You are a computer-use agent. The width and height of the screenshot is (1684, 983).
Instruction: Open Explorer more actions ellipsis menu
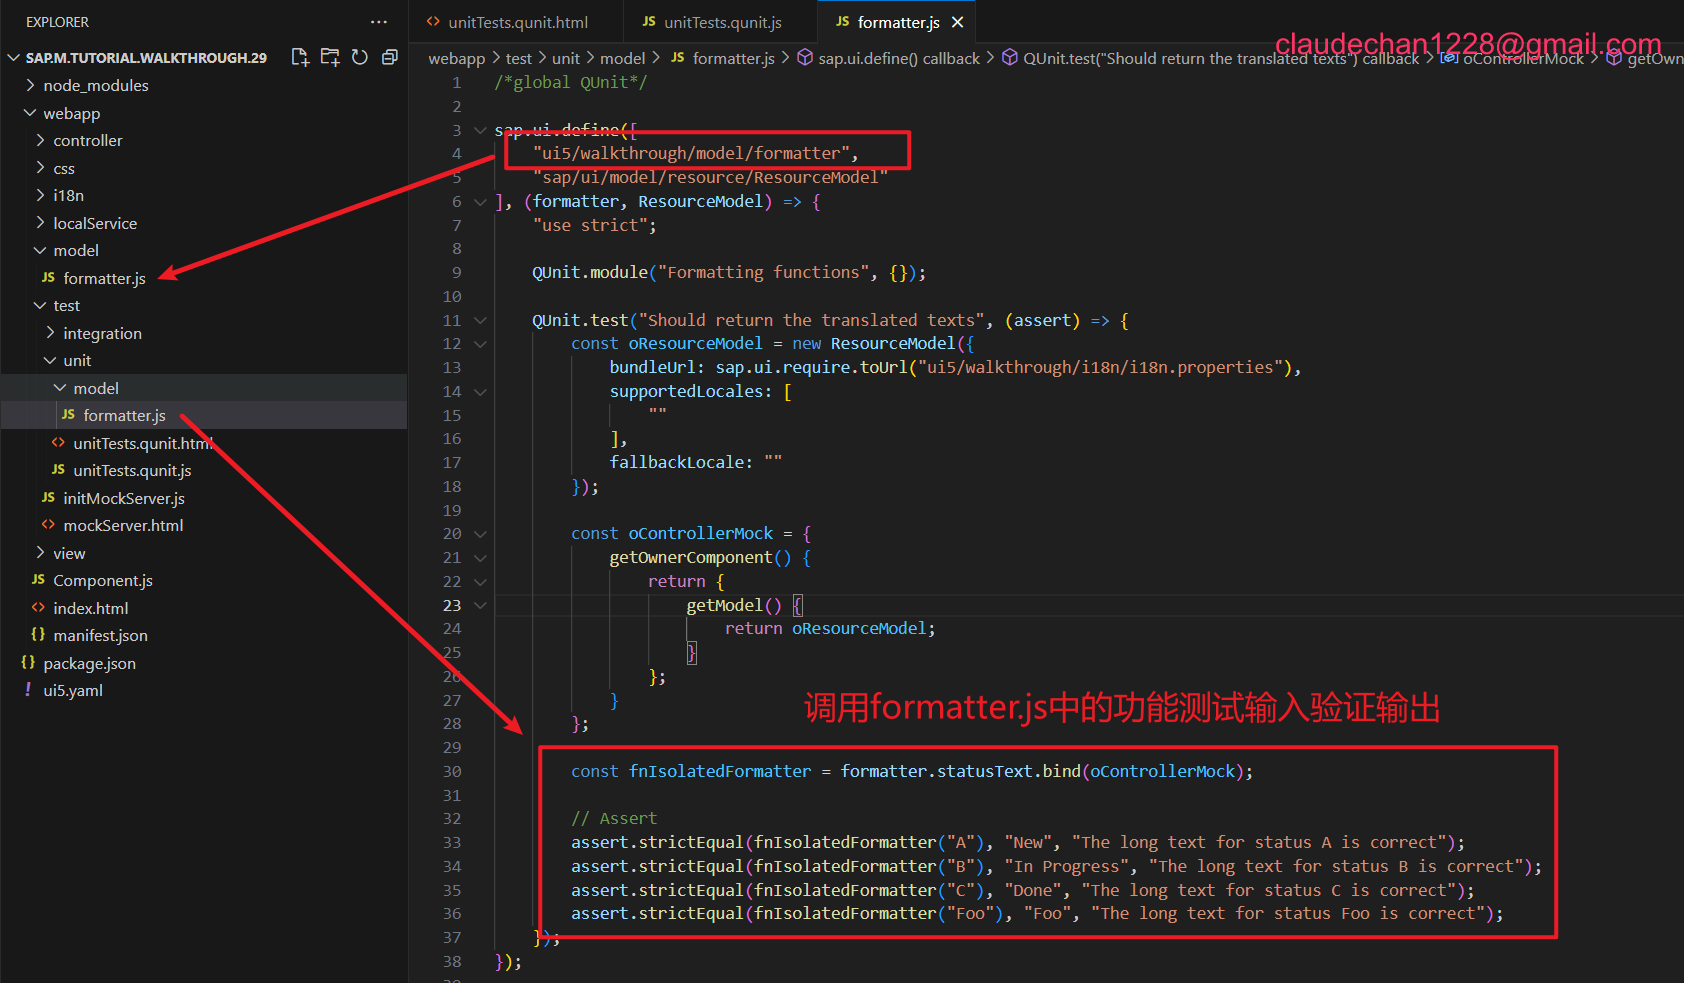(378, 22)
